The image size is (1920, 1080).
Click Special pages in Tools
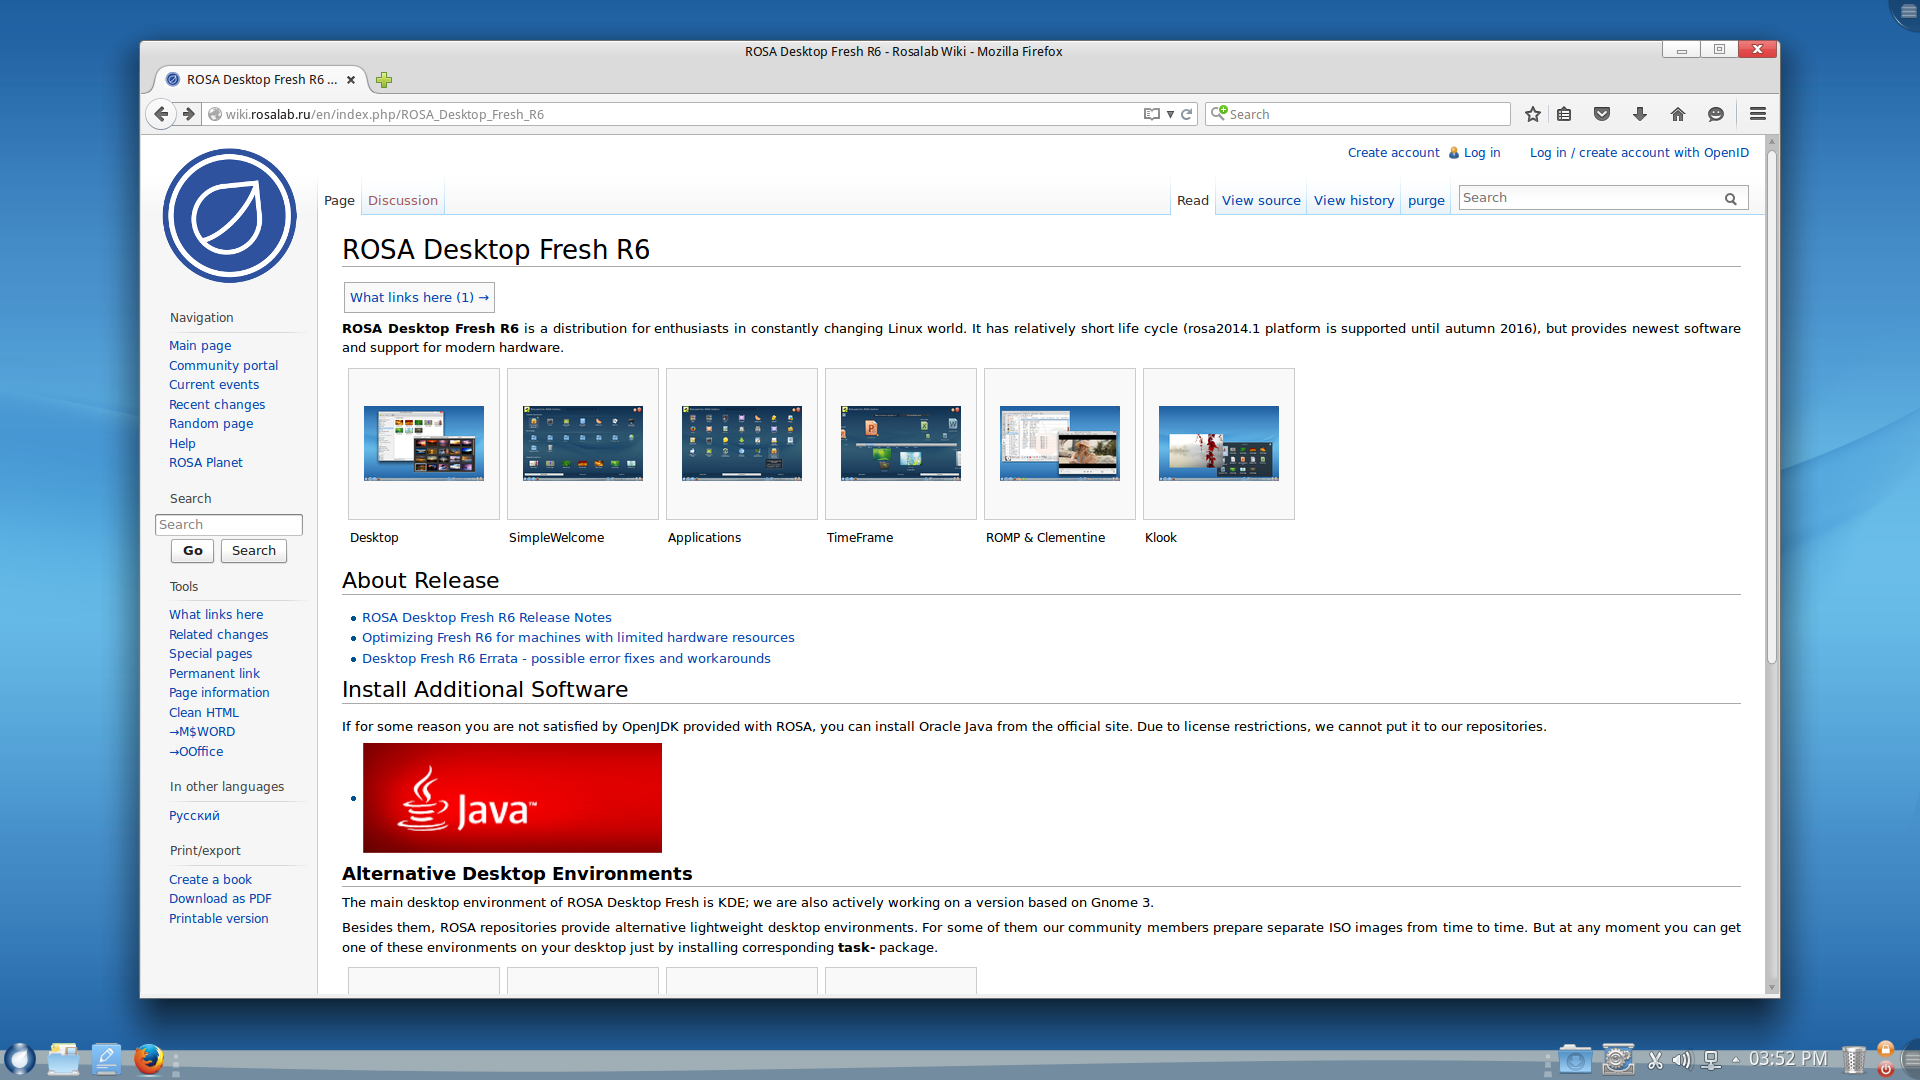click(x=211, y=654)
